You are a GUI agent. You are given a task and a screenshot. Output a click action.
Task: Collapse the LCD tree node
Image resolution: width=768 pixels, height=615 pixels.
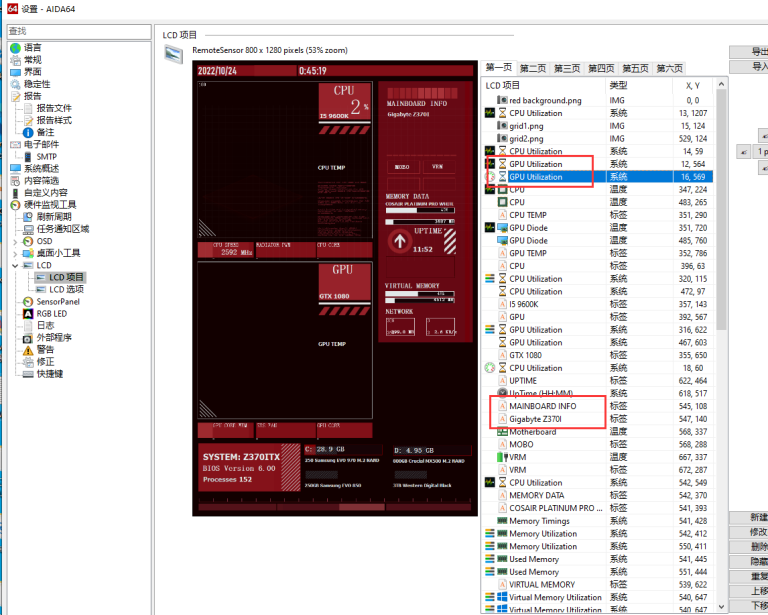click(x=15, y=265)
